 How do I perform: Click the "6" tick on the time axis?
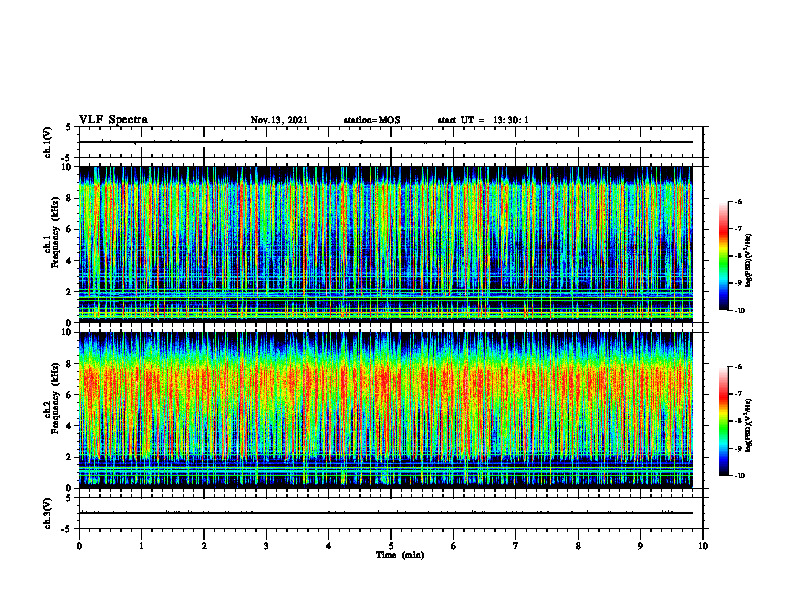(x=454, y=546)
